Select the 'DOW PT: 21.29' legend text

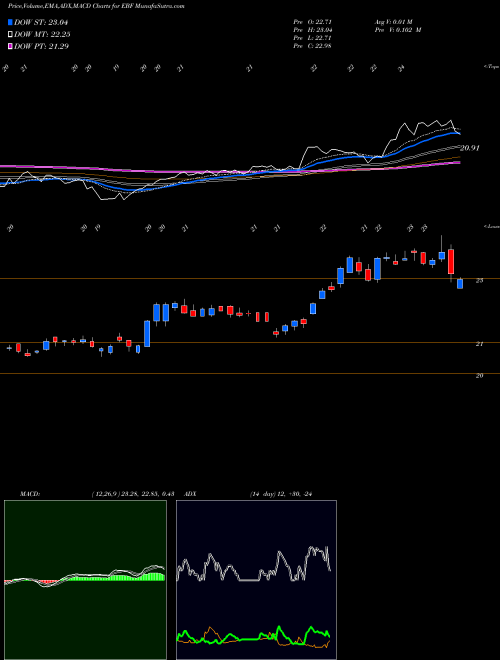click(41, 46)
